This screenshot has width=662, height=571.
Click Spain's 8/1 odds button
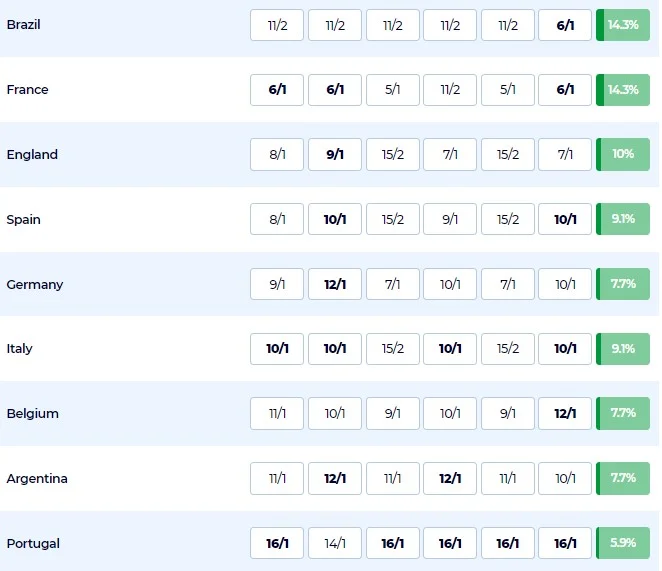277,220
